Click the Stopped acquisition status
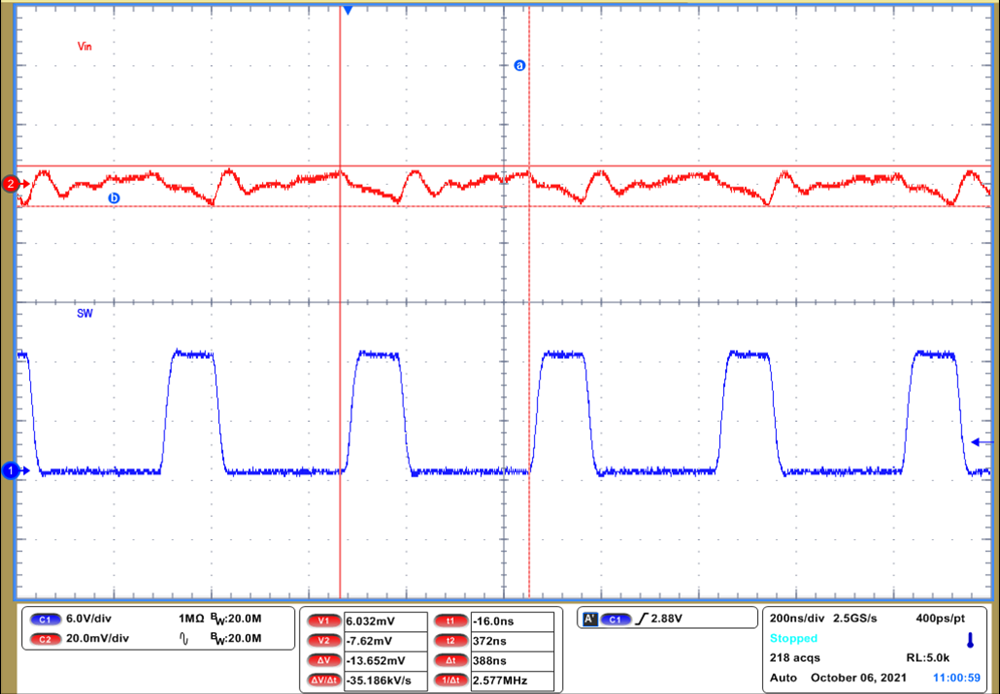 (794, 638)
